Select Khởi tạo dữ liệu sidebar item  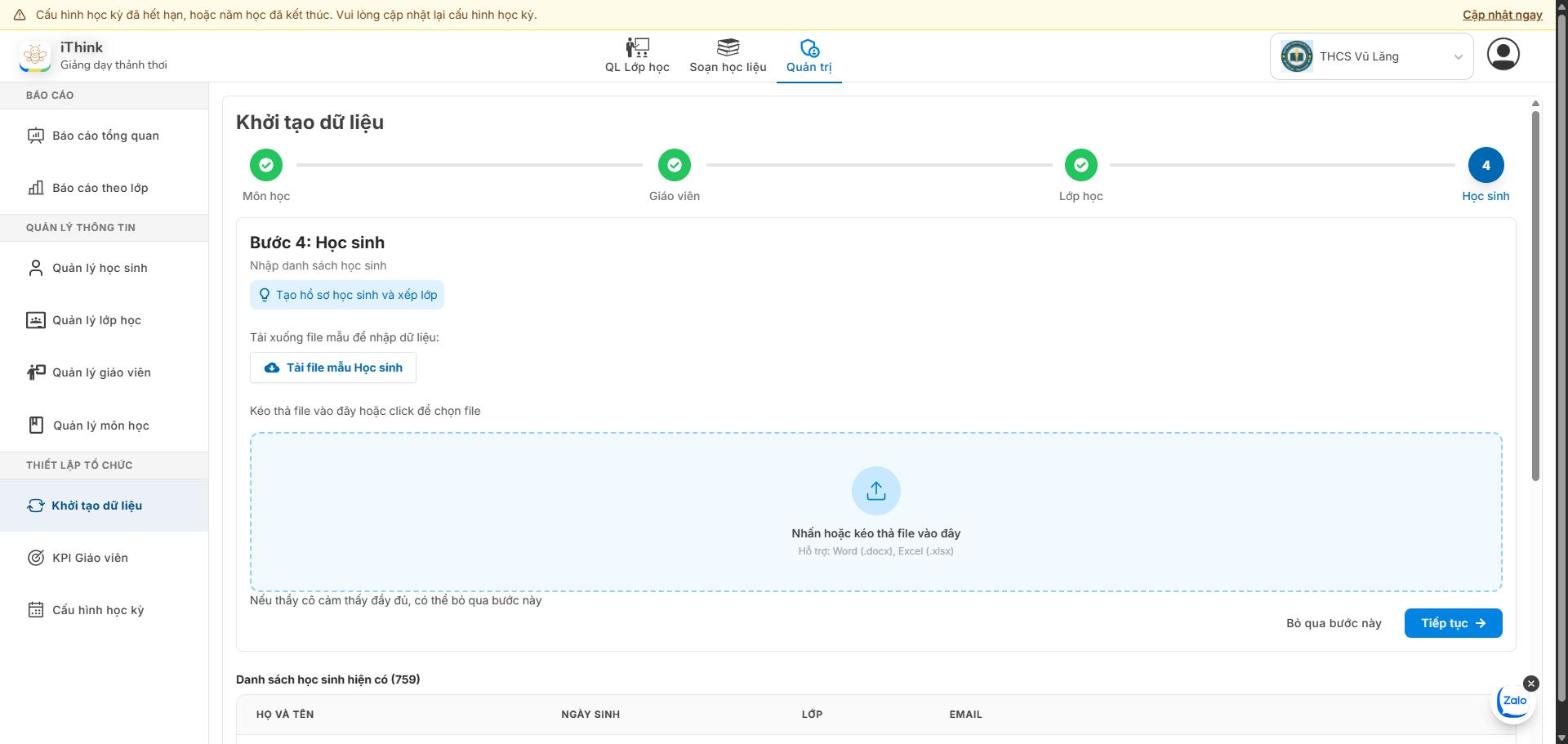coord(104,505)
